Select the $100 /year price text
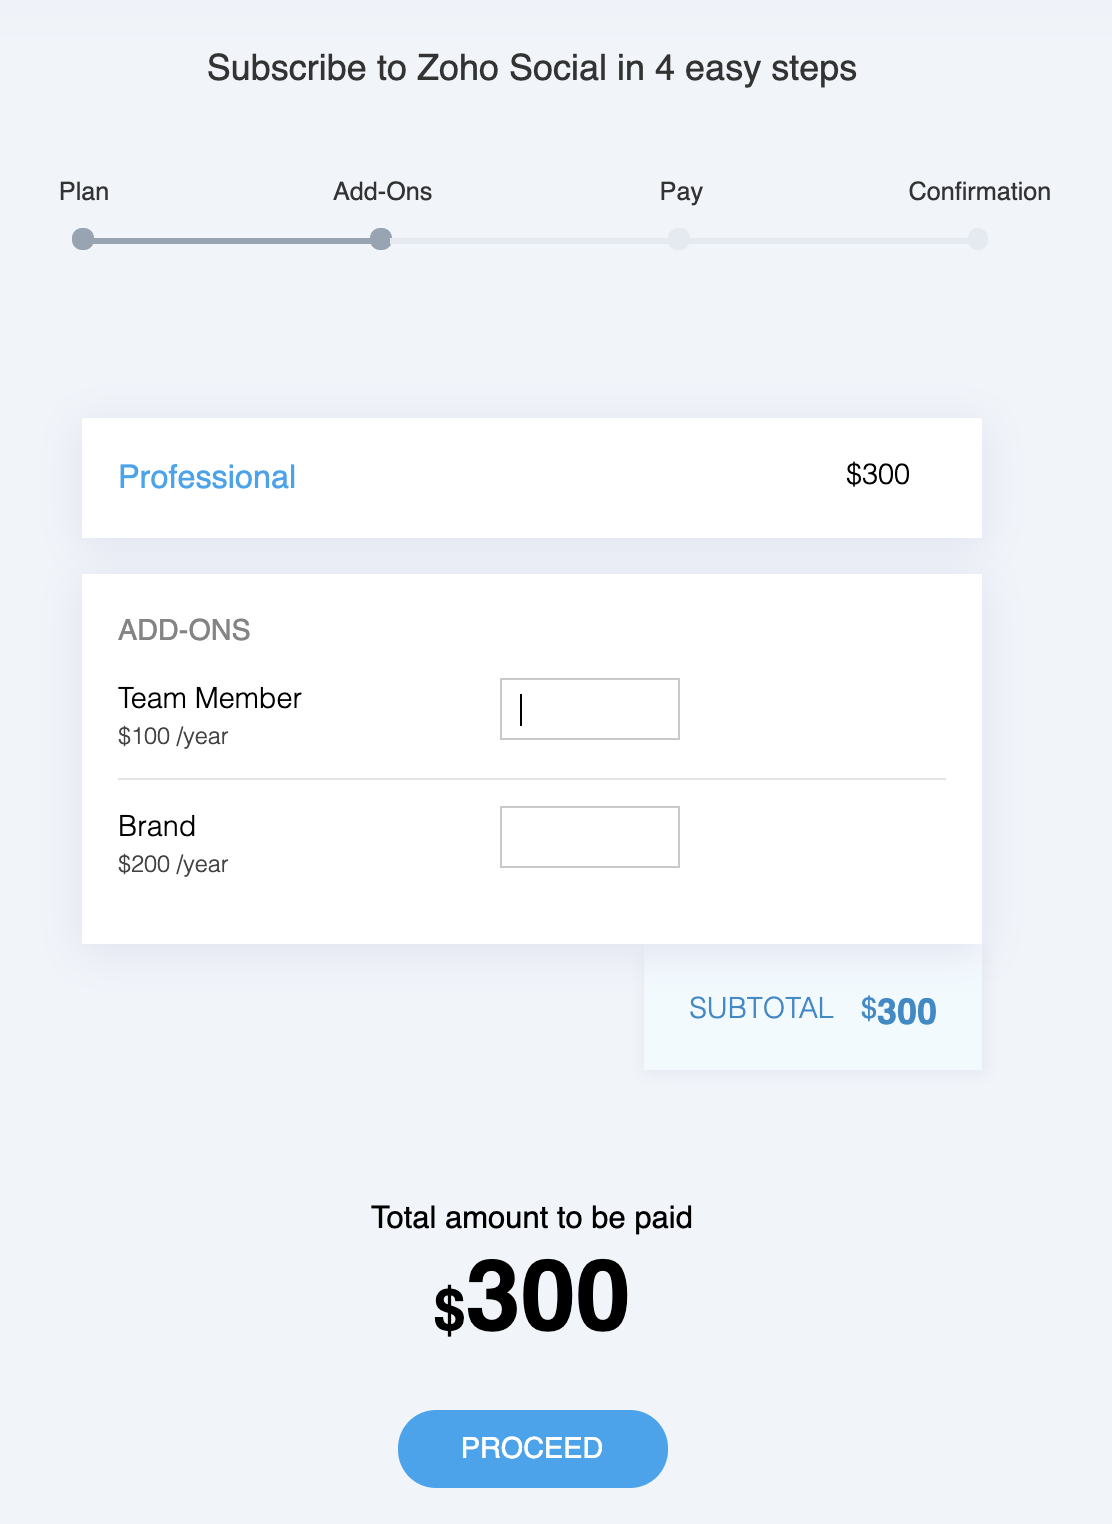Viewport: 1112px width, 1524px height. coord(173,736)
